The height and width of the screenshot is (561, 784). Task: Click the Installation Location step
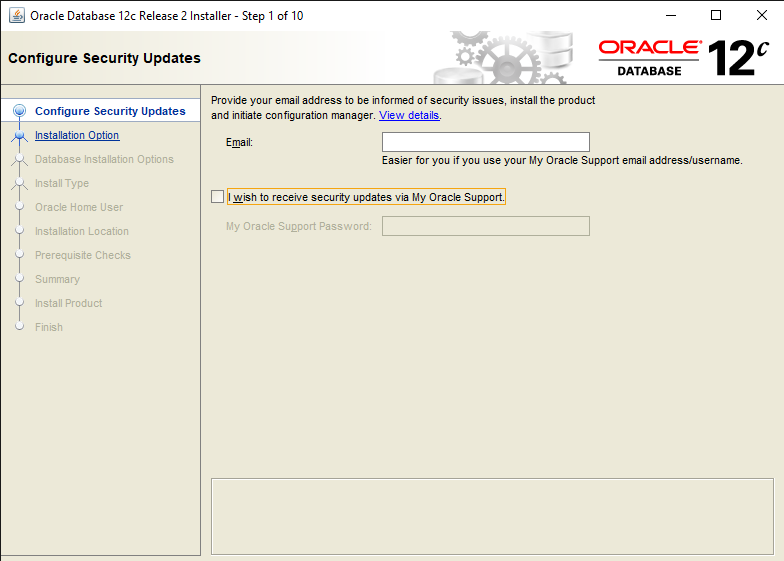(x=82, y=231)
